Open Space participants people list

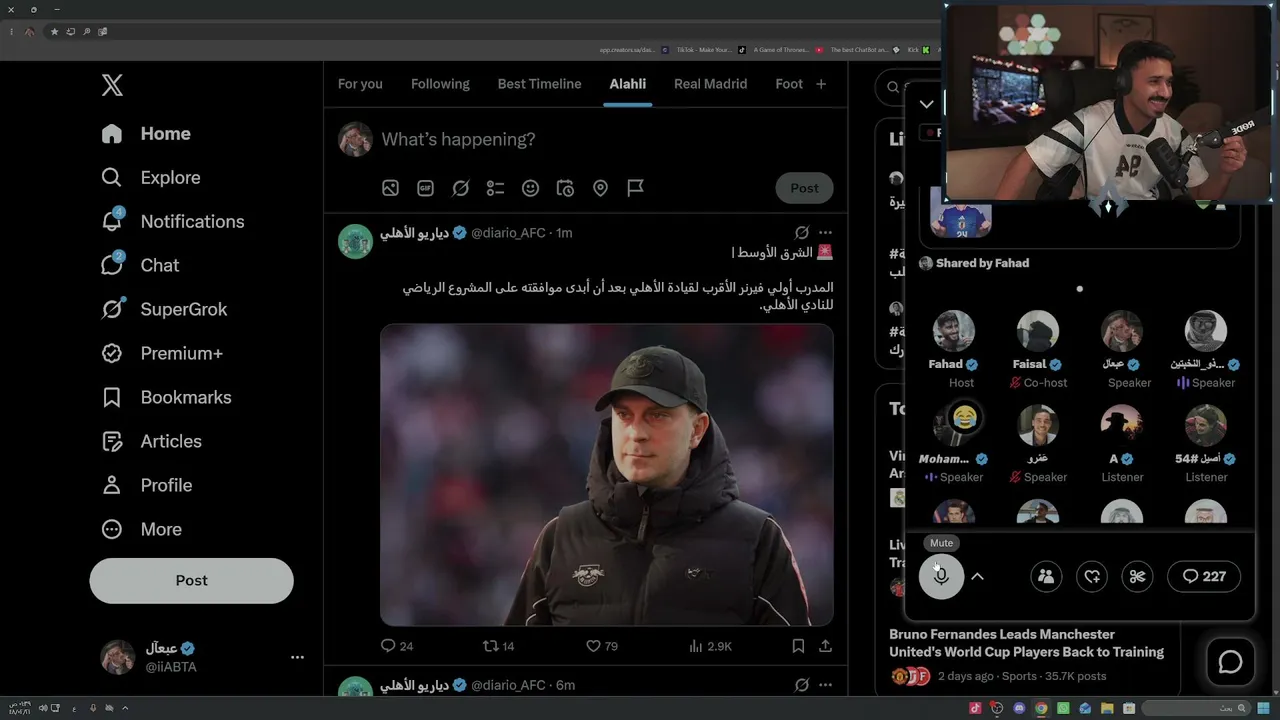(x=1046, y=576)
